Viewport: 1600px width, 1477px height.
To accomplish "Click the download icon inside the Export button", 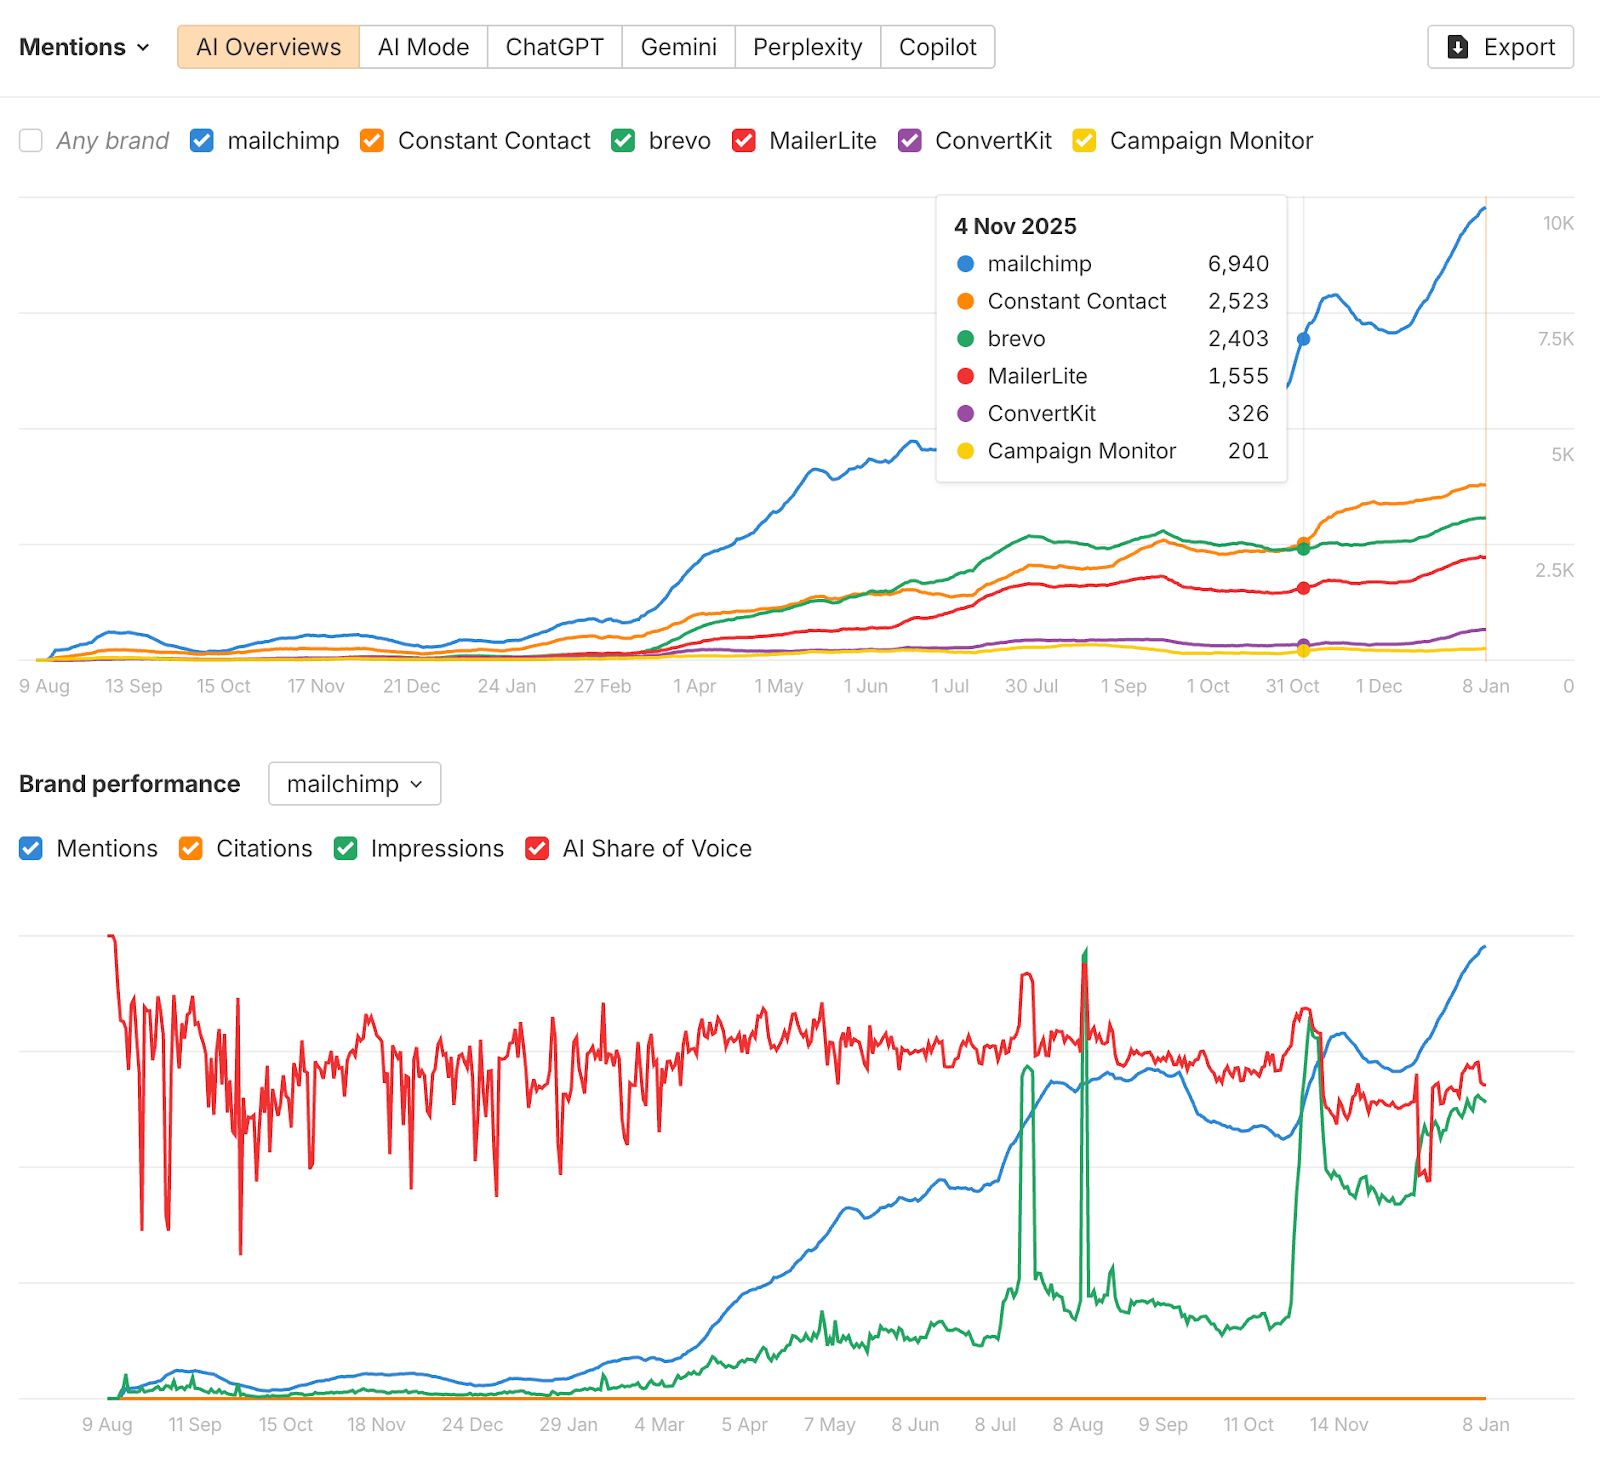I will (1458, 46).
